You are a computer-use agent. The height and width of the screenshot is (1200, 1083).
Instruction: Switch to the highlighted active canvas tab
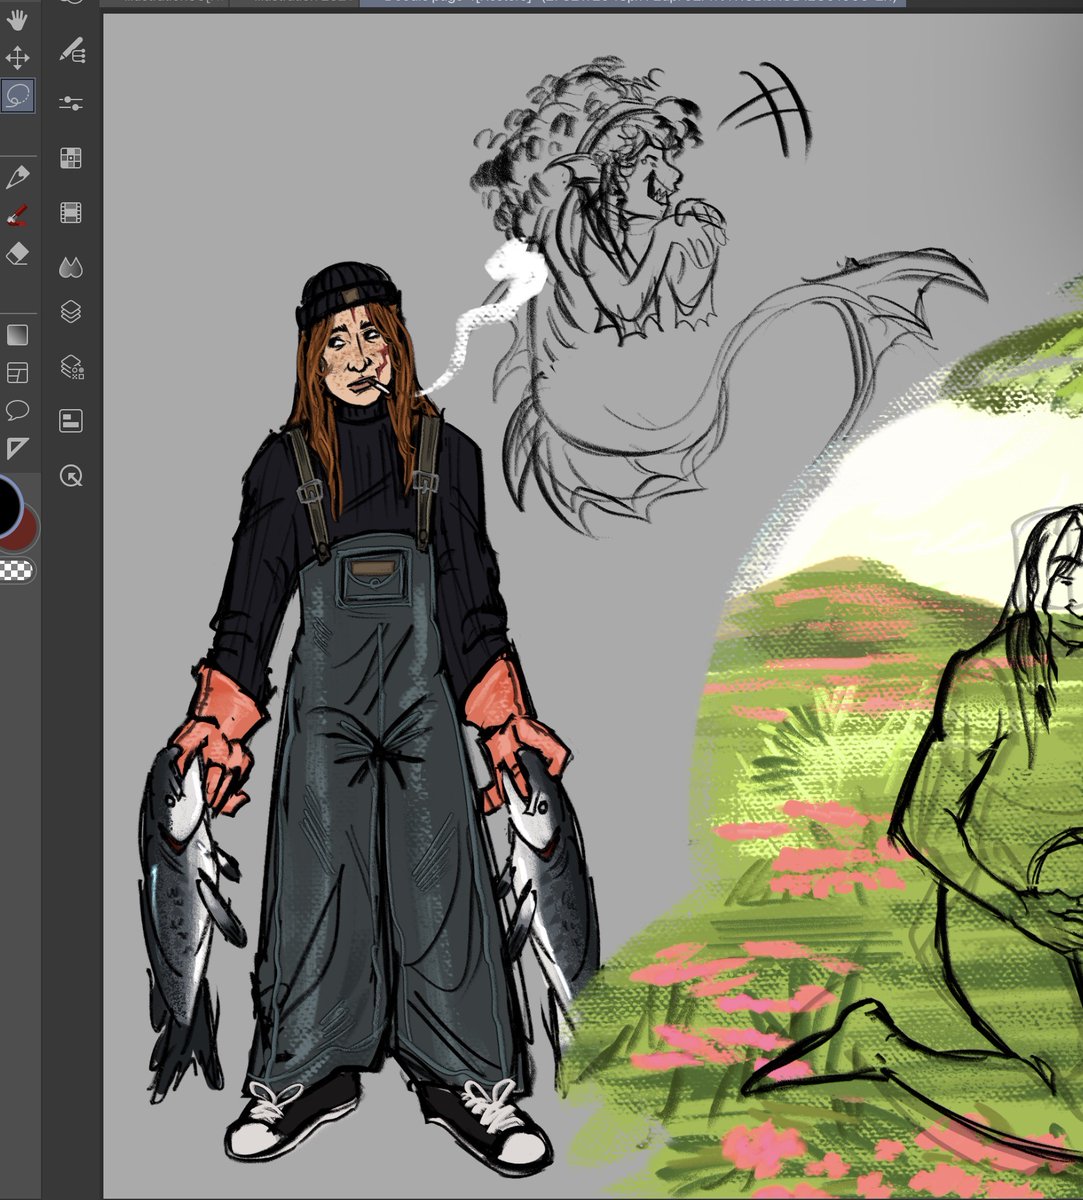point(632,3)
